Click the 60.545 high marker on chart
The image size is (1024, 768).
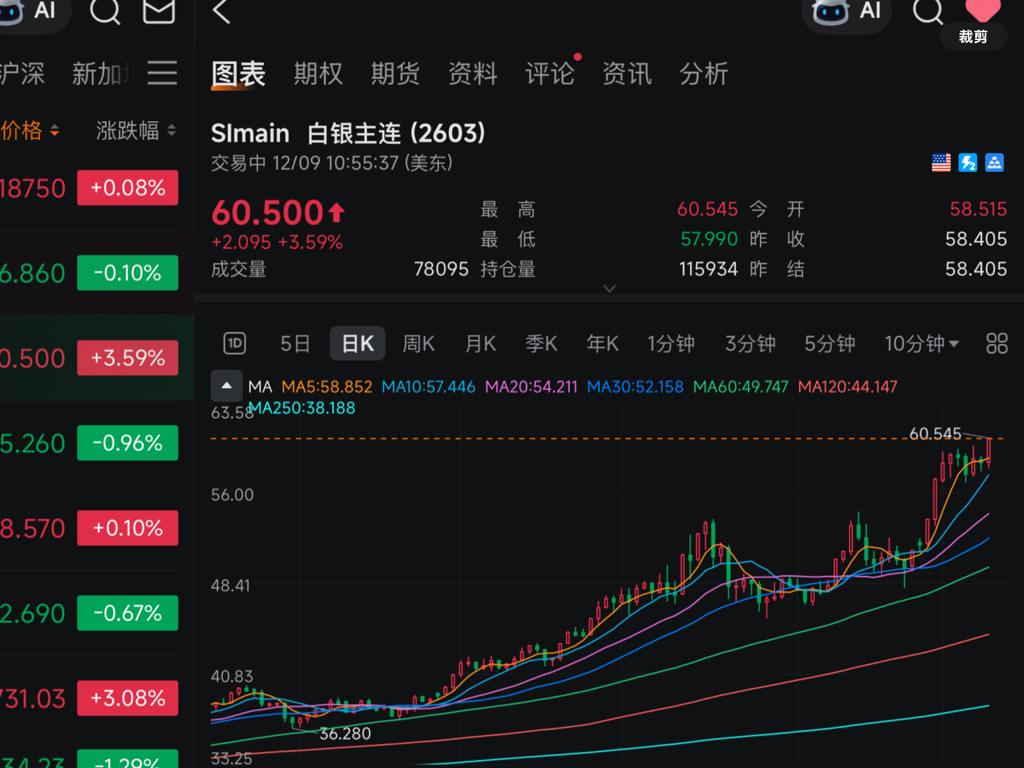tap(935, 434)
